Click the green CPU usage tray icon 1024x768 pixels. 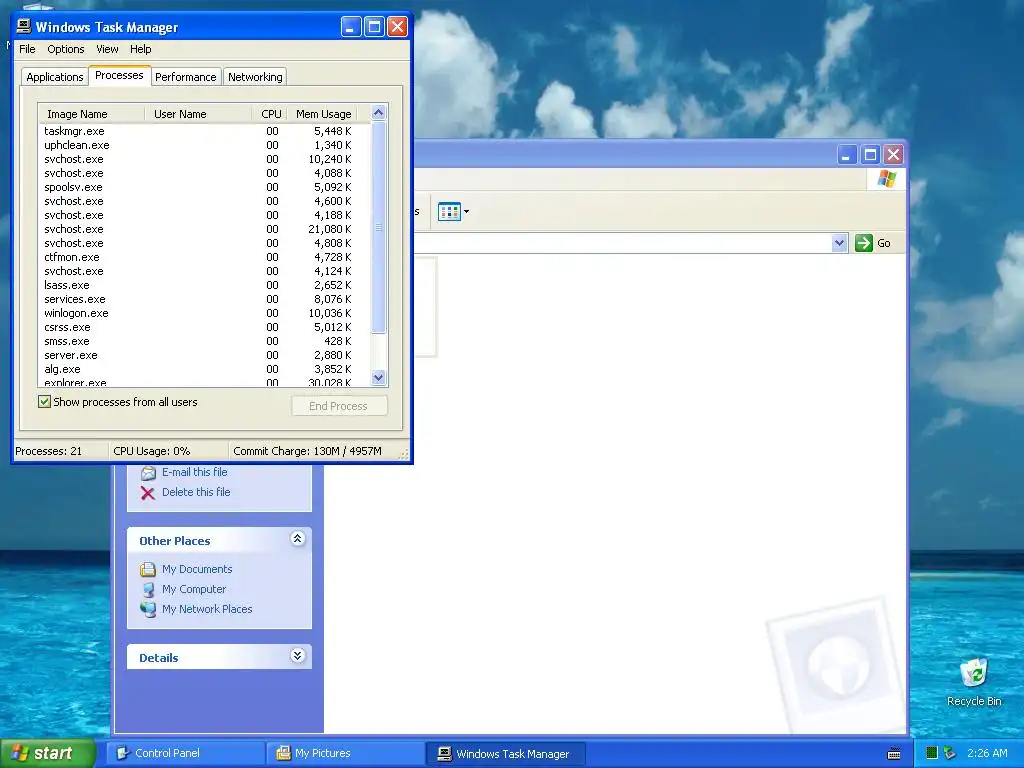coord(932,753)
